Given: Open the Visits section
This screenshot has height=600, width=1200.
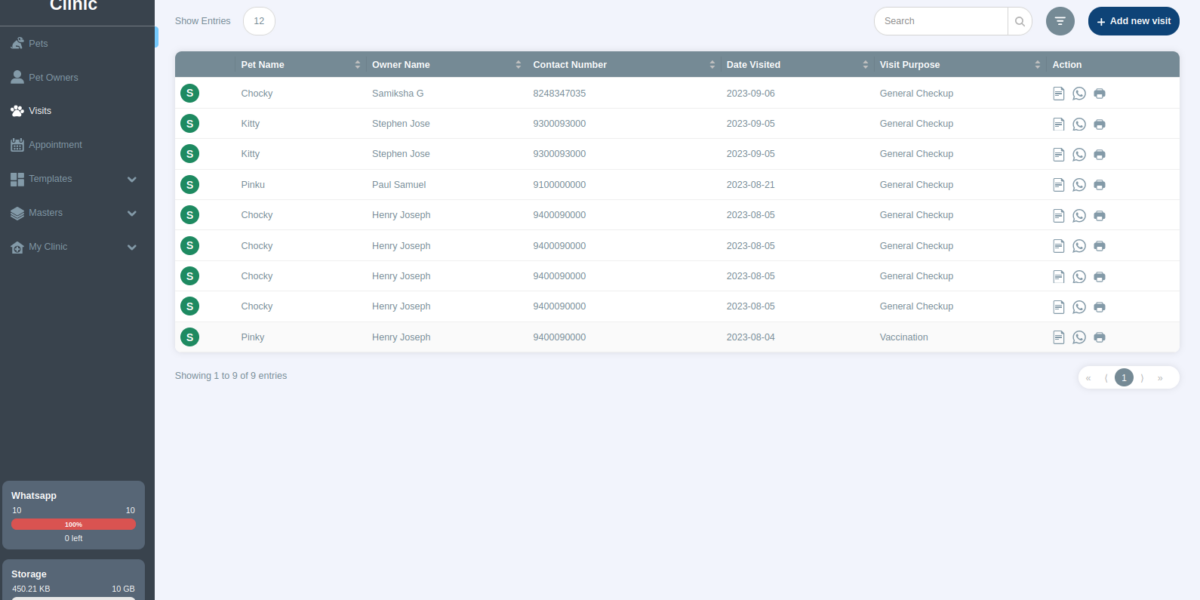Looking at the screenshot, I should tap(39, 110).
